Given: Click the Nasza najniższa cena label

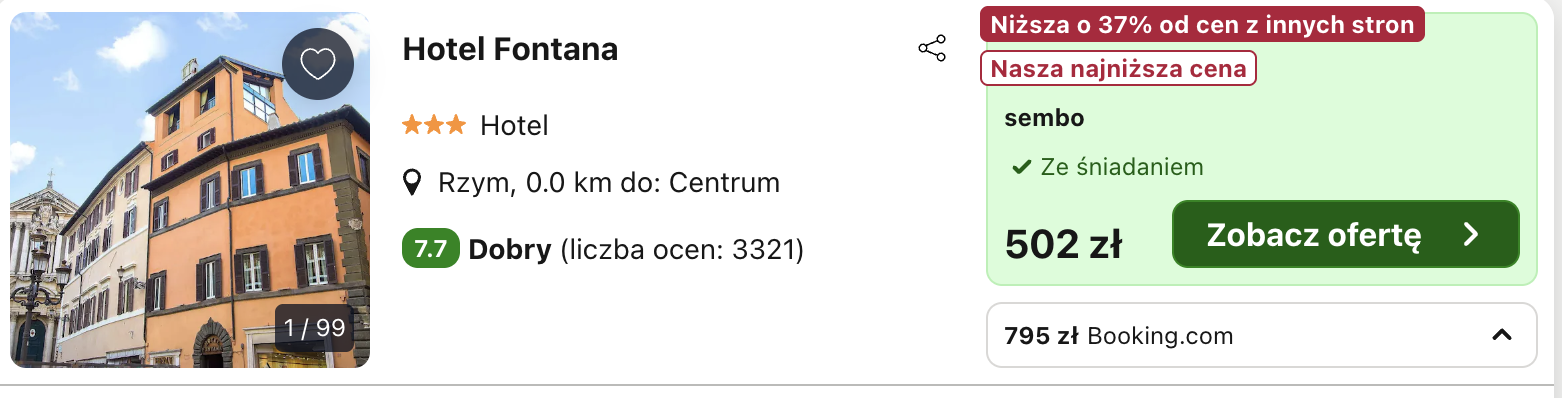Looking at the screenshot, I should point(1118,69).
